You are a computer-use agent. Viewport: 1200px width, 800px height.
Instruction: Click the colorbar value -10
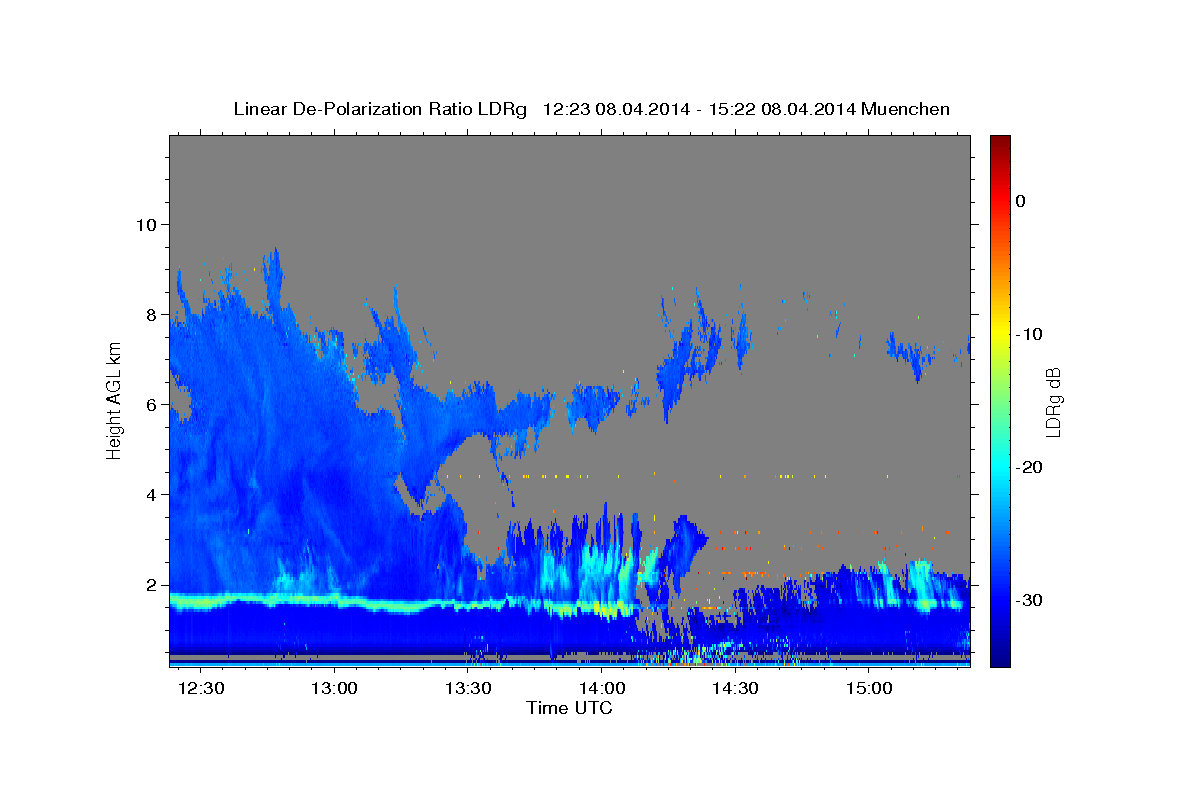1029,334
